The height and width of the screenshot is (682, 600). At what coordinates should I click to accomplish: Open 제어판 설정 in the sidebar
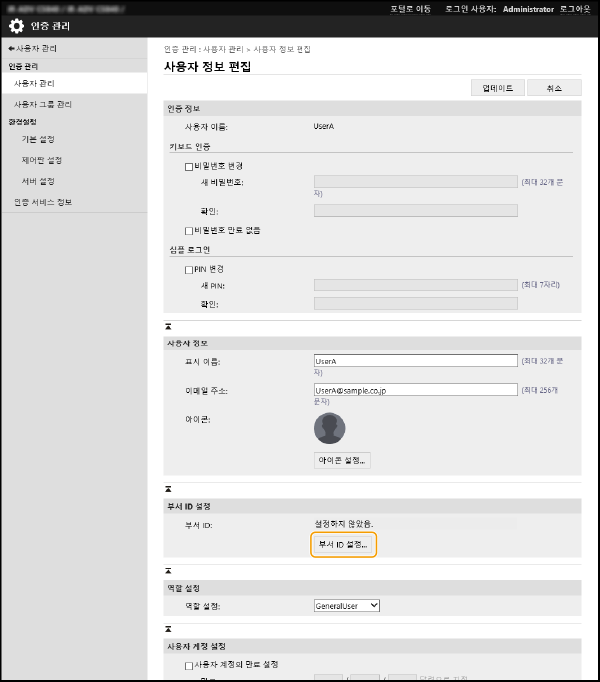[x=42, y=160]
